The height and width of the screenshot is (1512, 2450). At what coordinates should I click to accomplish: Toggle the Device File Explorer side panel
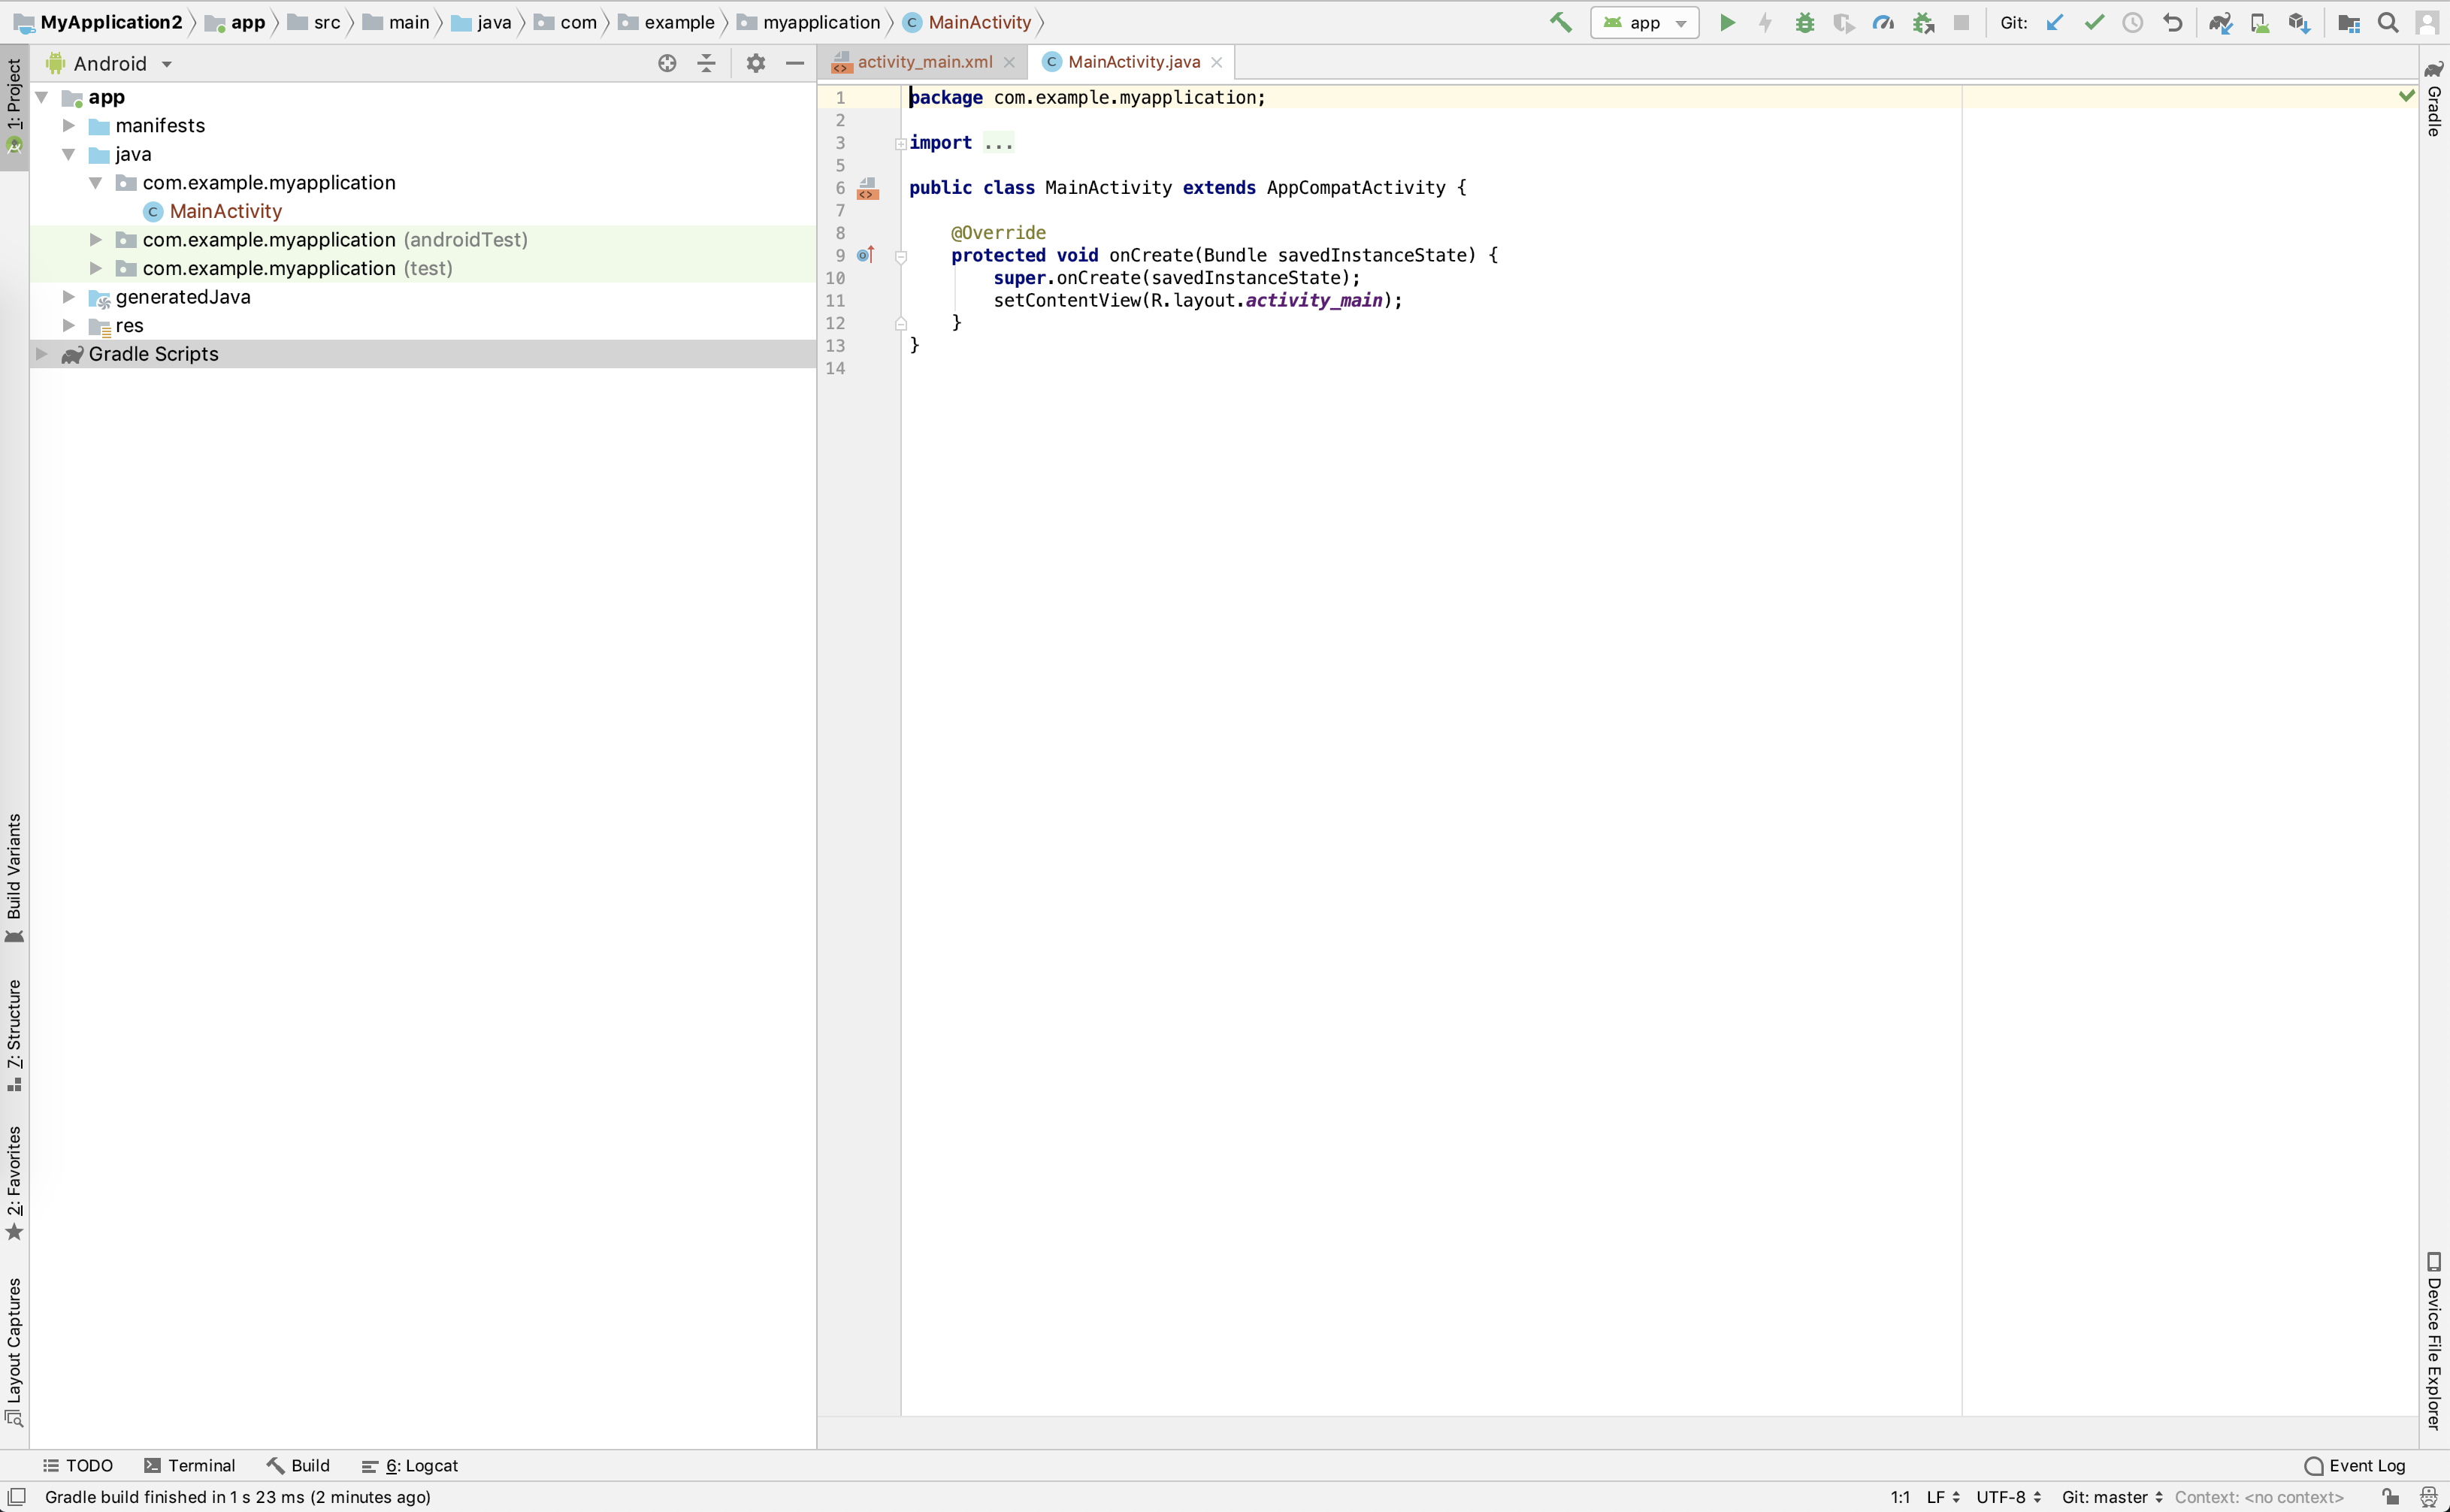click(2434, 1340)
